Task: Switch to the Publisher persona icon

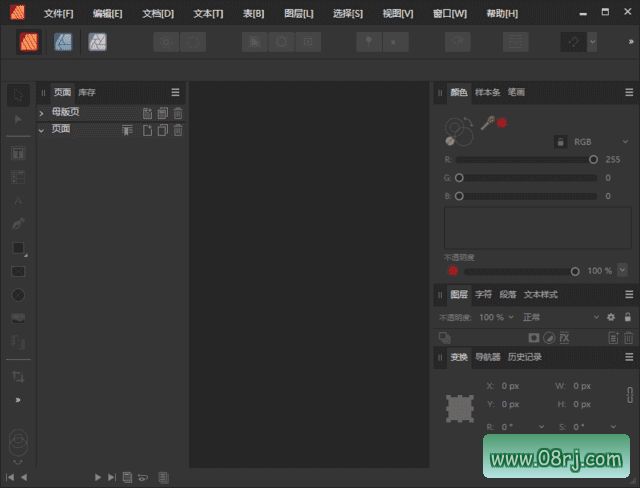Action: [x=29, y=42]
